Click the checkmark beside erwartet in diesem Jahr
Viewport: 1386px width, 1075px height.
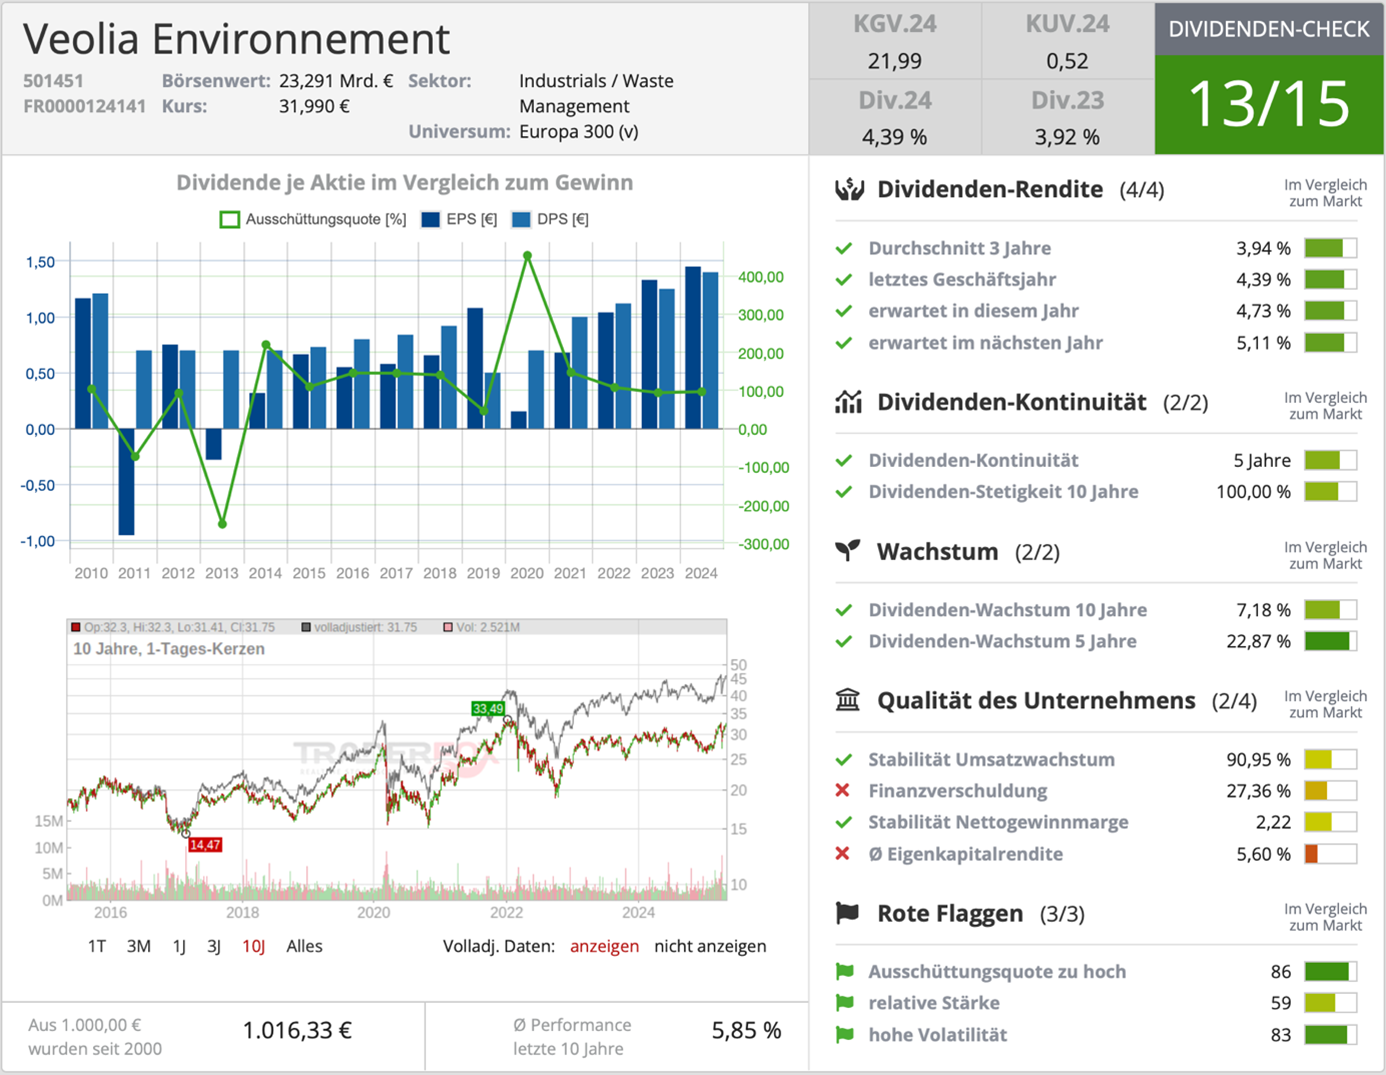(x=844, y=311)
